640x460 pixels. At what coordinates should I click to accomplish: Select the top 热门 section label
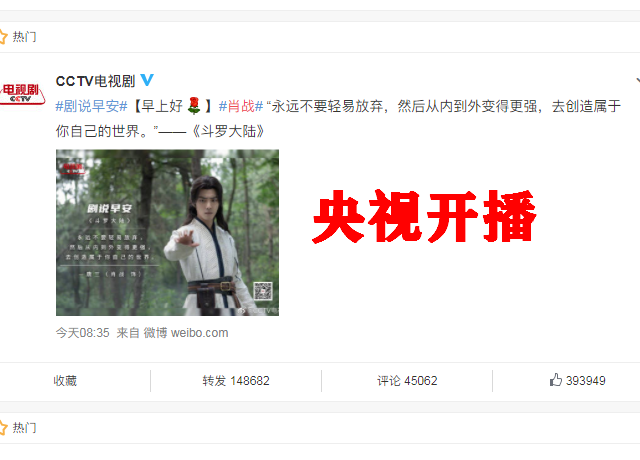pos(24,37)
